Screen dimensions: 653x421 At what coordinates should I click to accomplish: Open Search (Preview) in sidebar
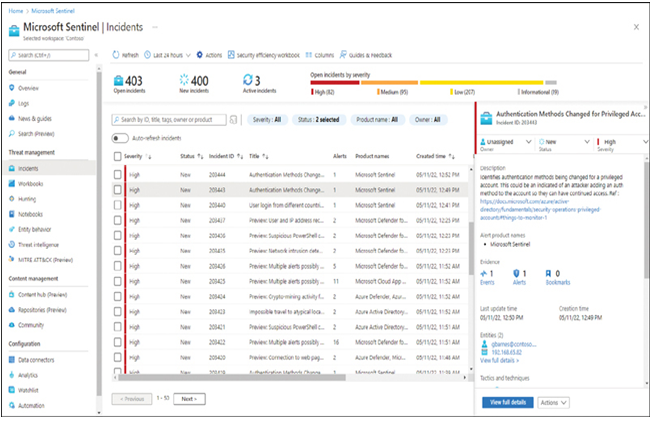pyautogui.click(x=36, y=134)
